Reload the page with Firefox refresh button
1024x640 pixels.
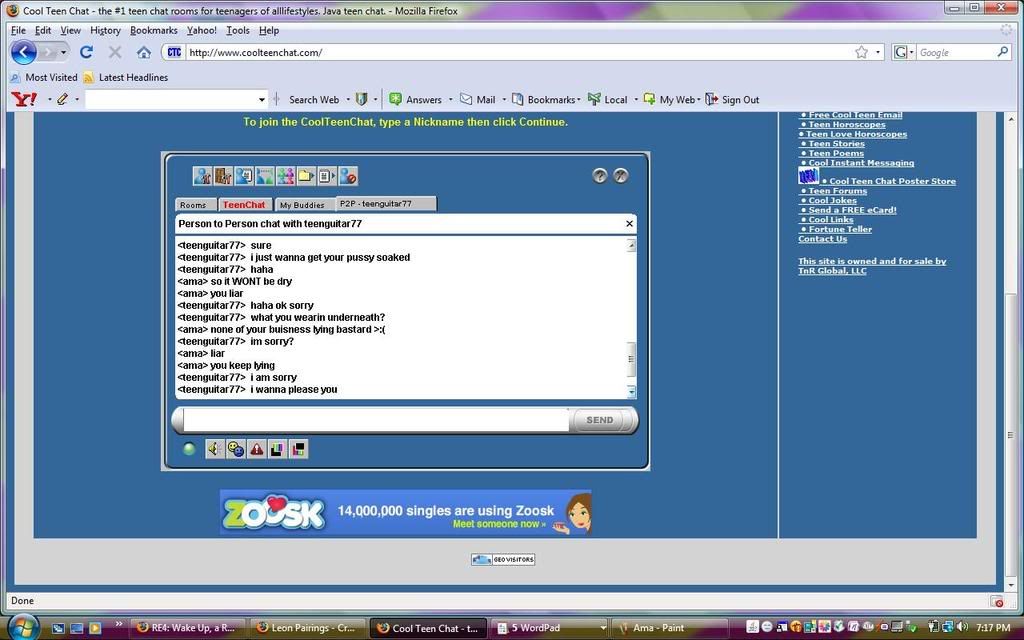click(86, 52)
